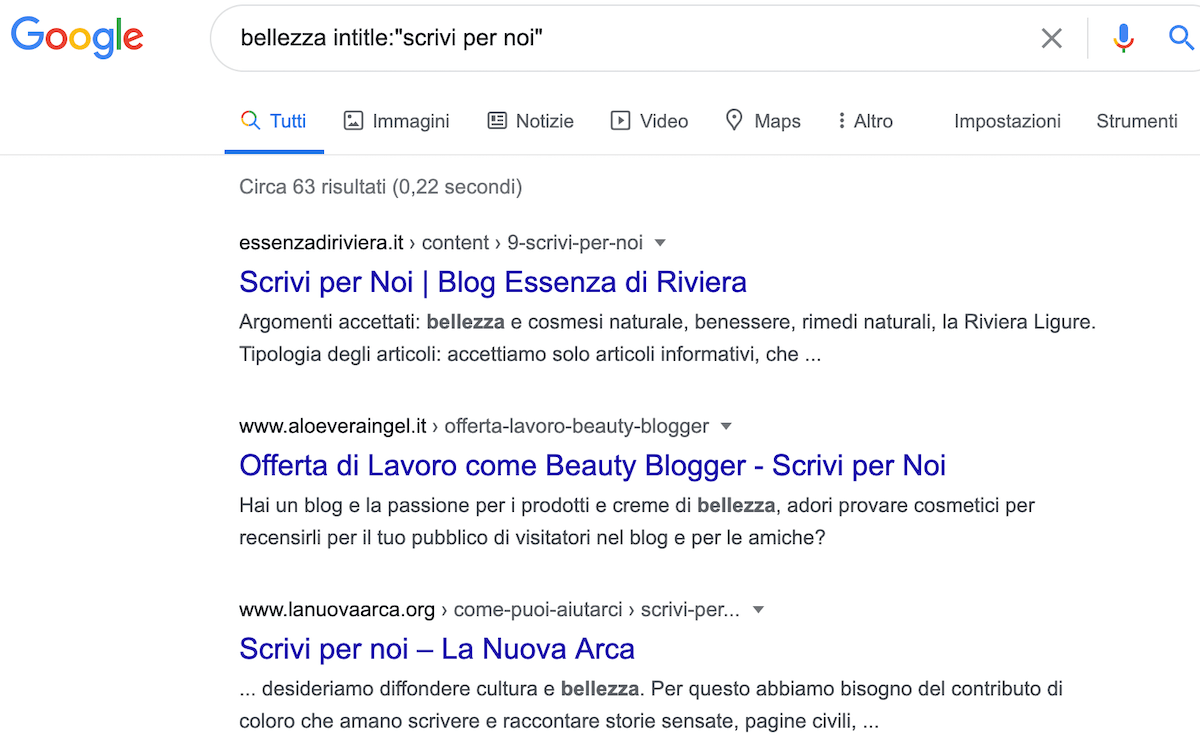
Task: Open Strumenti filters
Action: (1137, 121)
